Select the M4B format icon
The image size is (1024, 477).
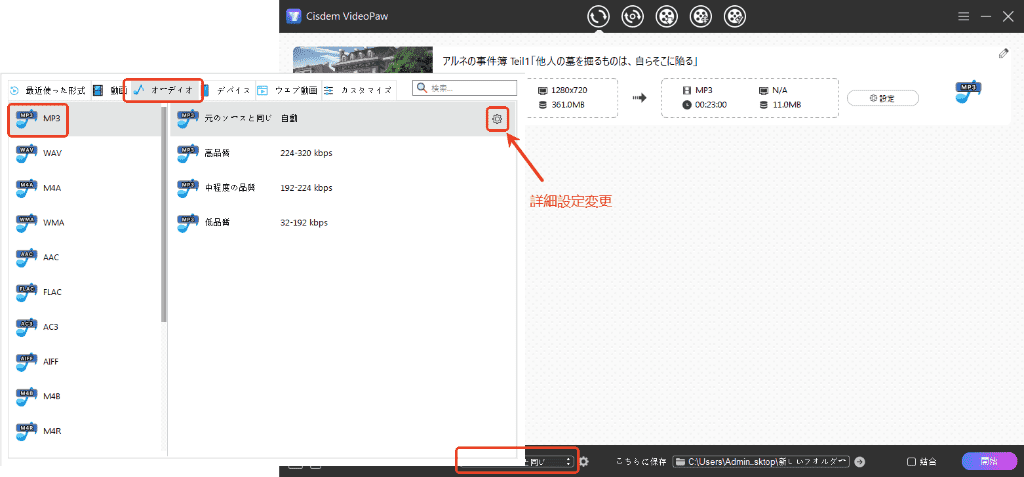pyautogui.click(x=27, y=396)
